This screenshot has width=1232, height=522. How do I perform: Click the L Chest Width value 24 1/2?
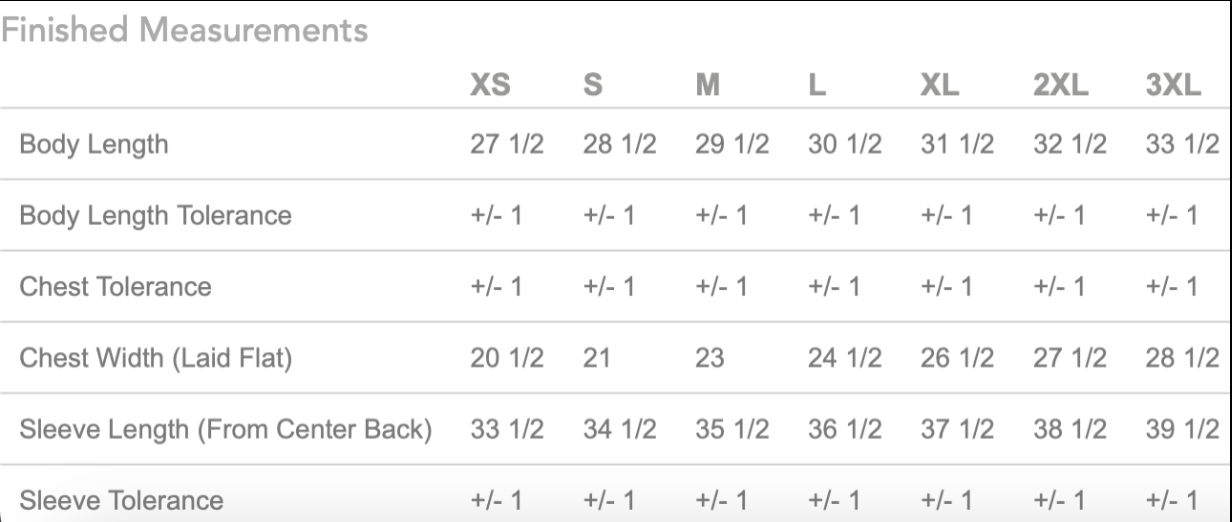click(845, 358)
